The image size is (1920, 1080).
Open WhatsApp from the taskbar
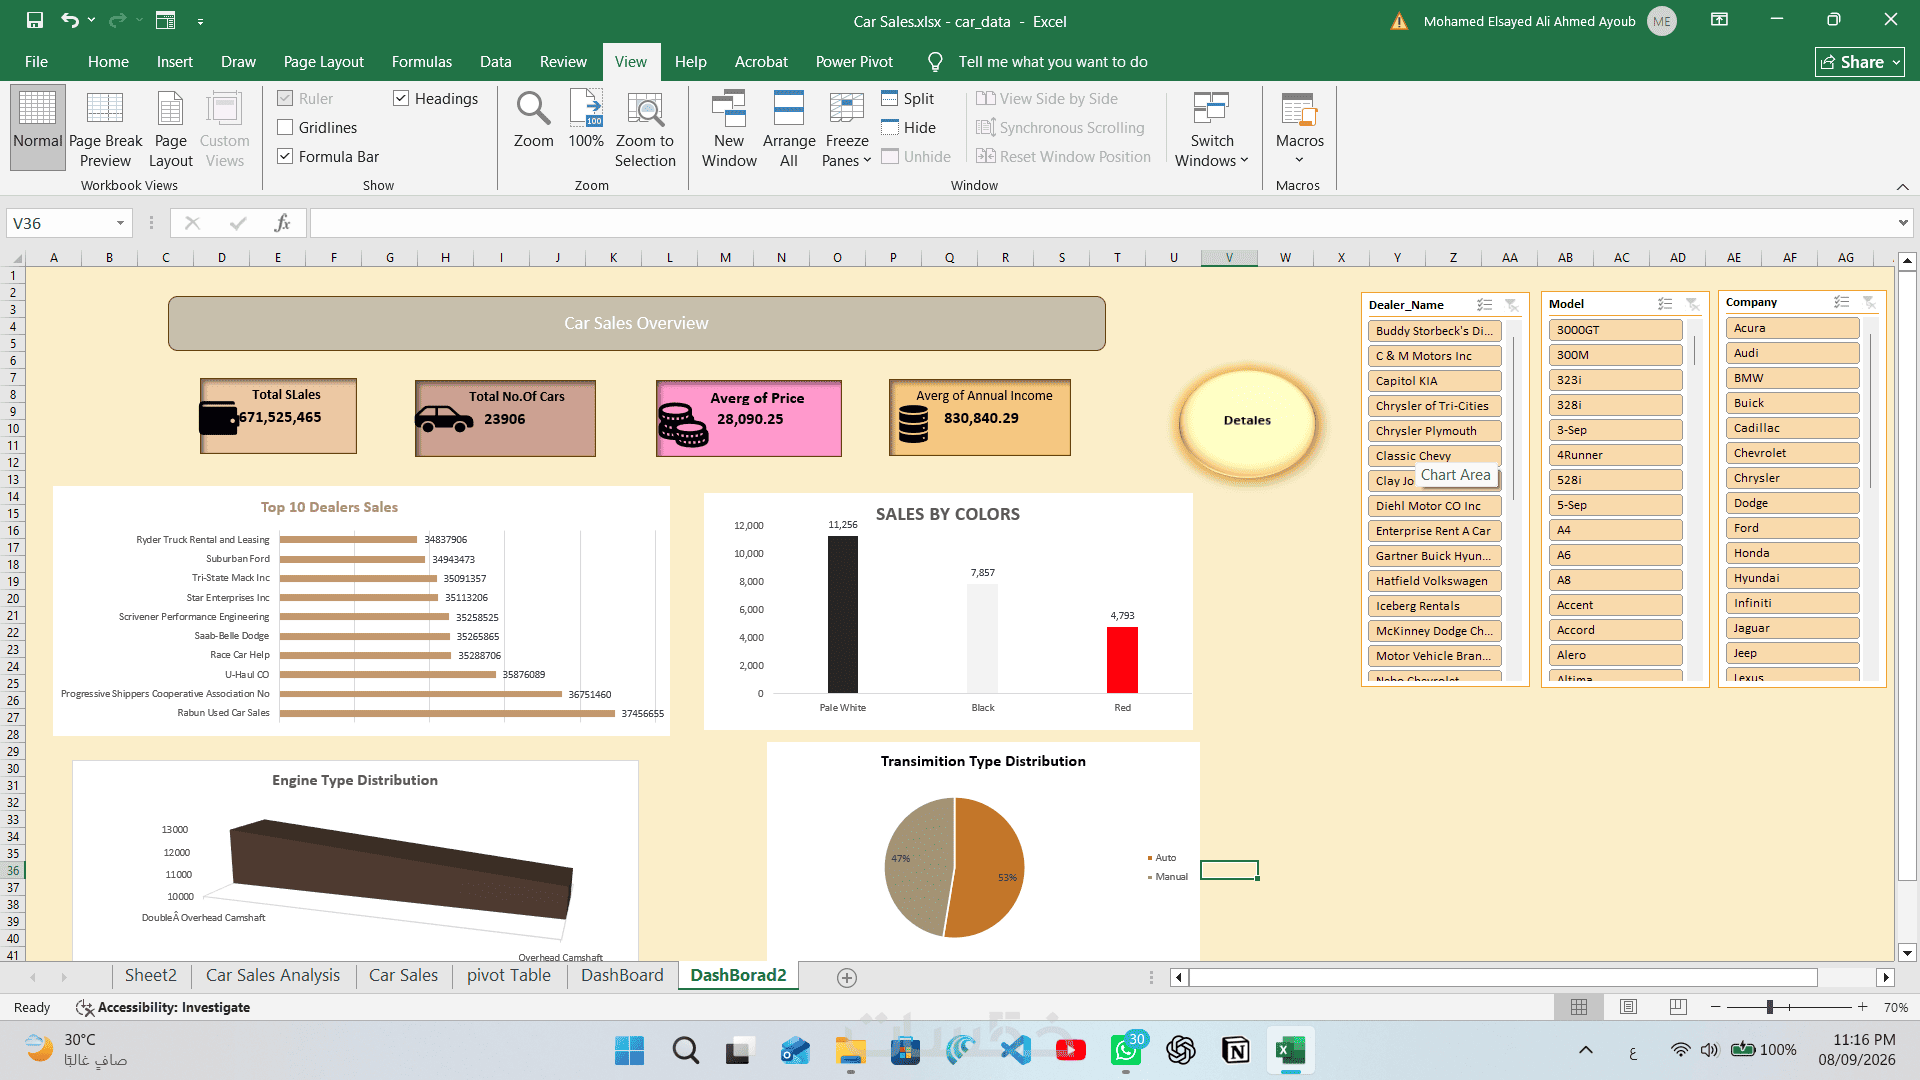tap(1126, 1050)
